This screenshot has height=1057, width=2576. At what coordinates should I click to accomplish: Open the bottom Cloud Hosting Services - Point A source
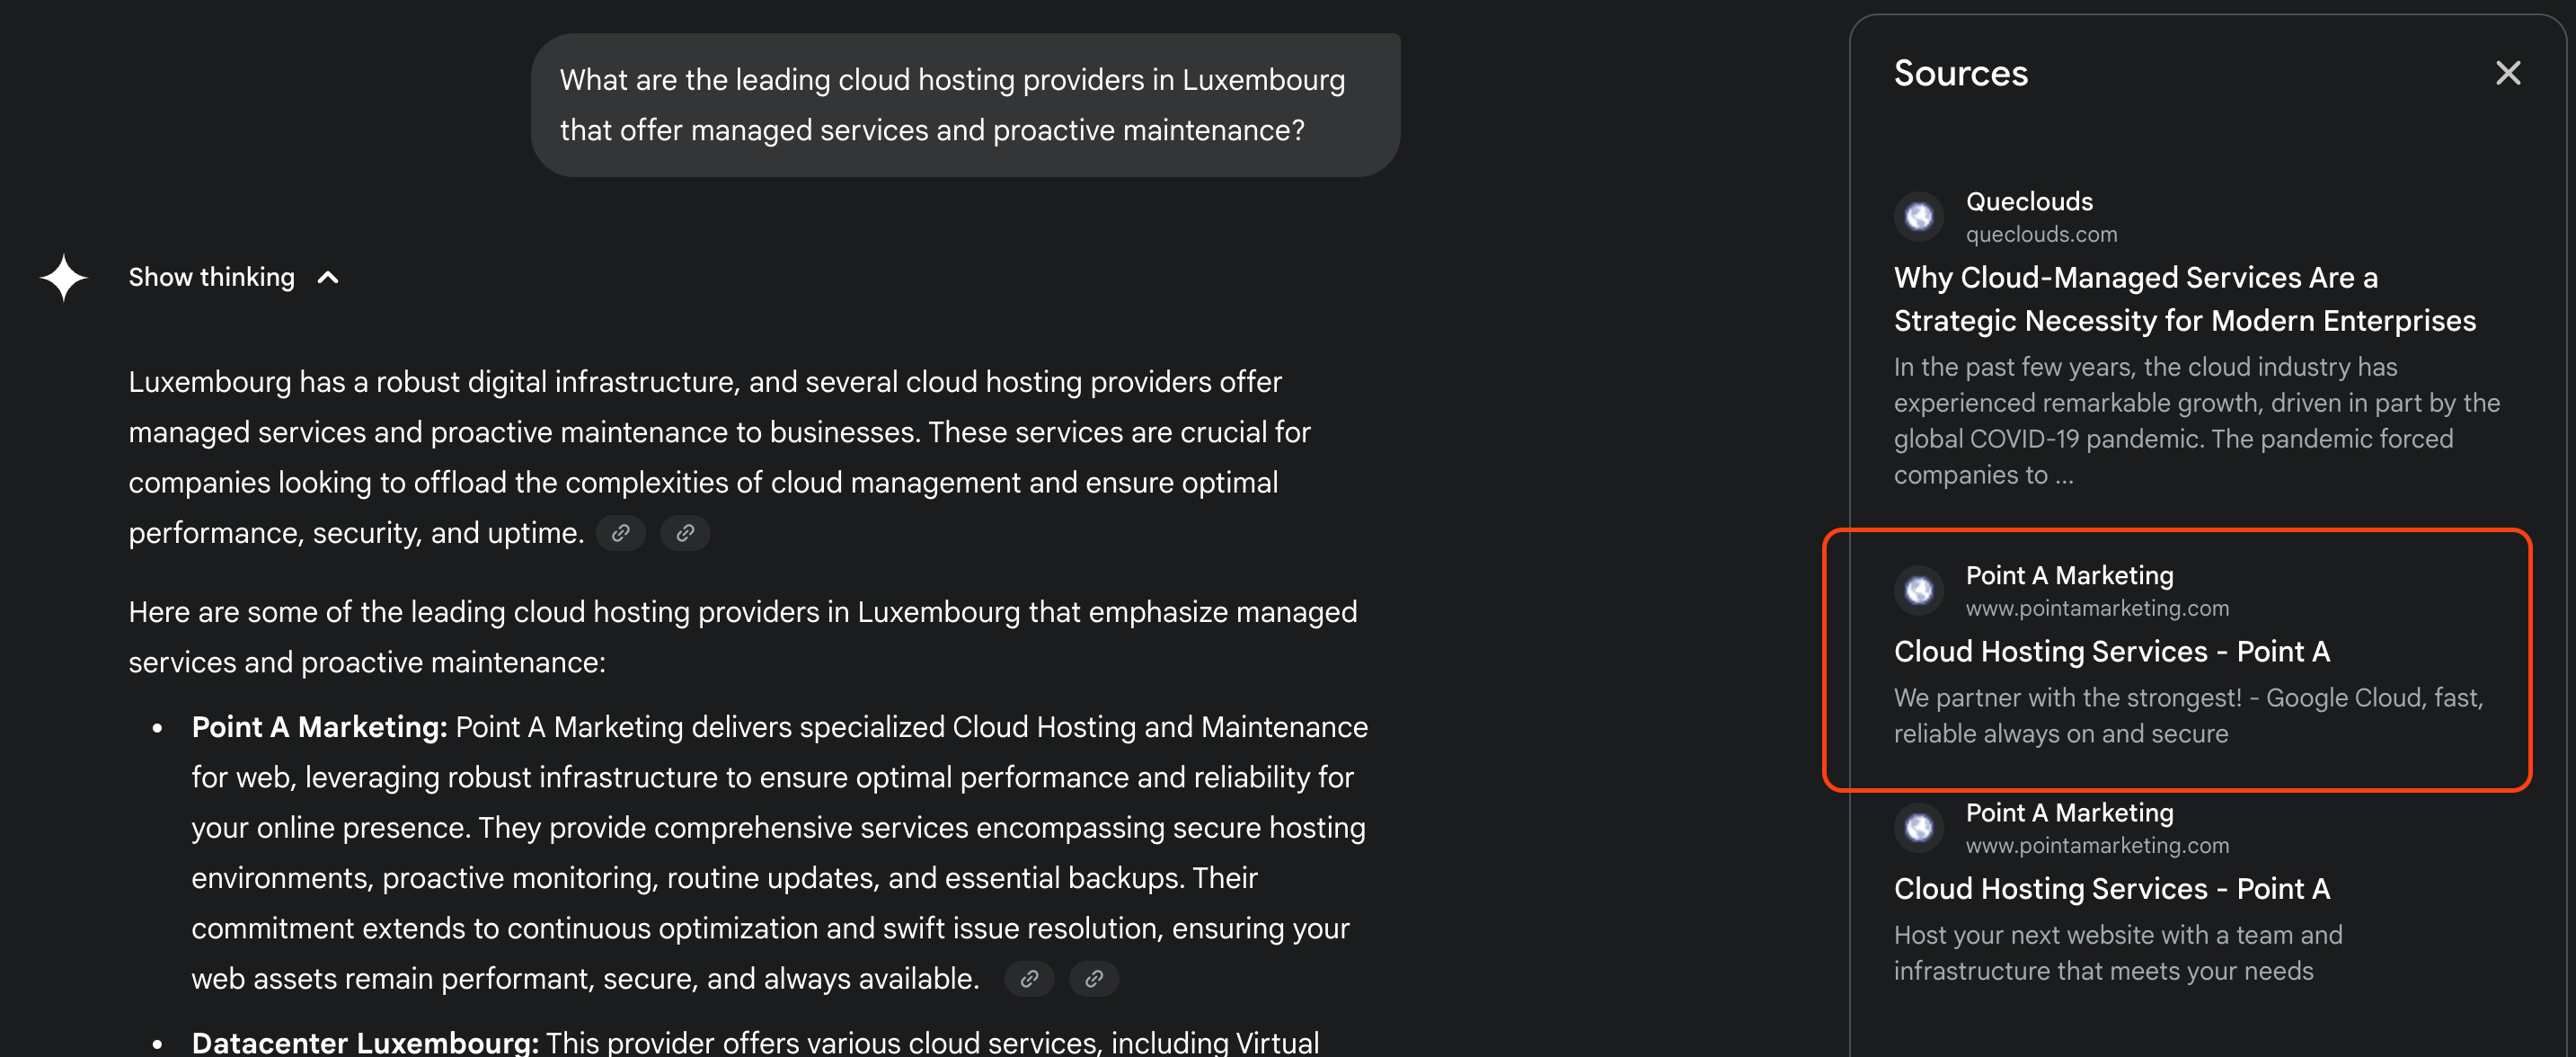coord(2111,888)
